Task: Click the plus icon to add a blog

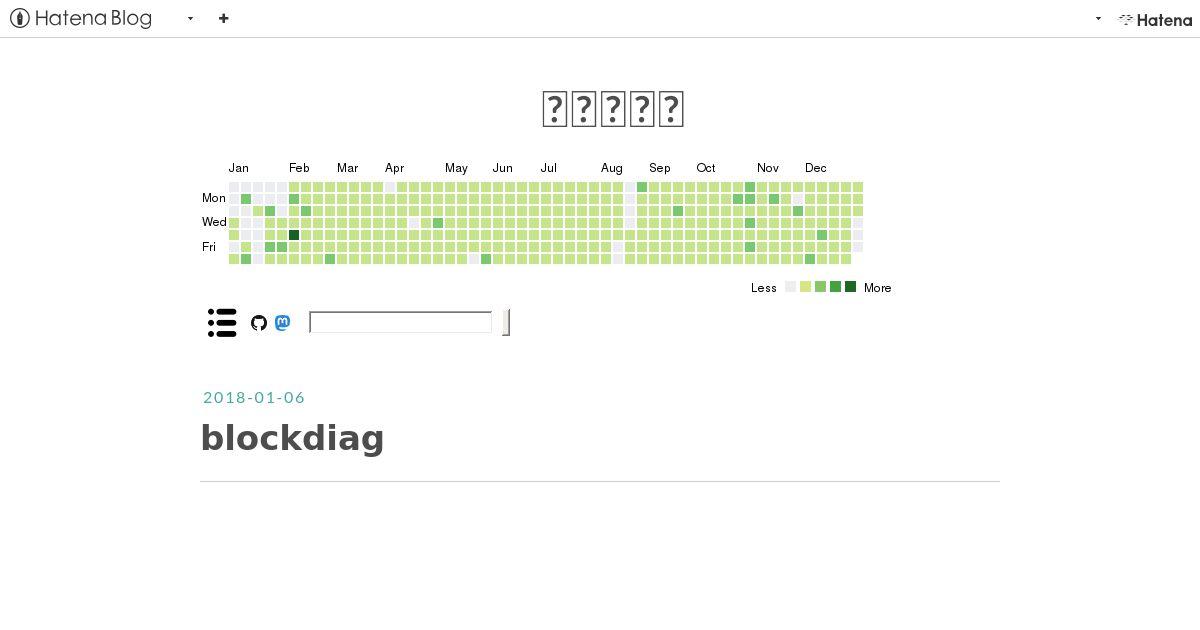Action: click(x=224, y=18)
